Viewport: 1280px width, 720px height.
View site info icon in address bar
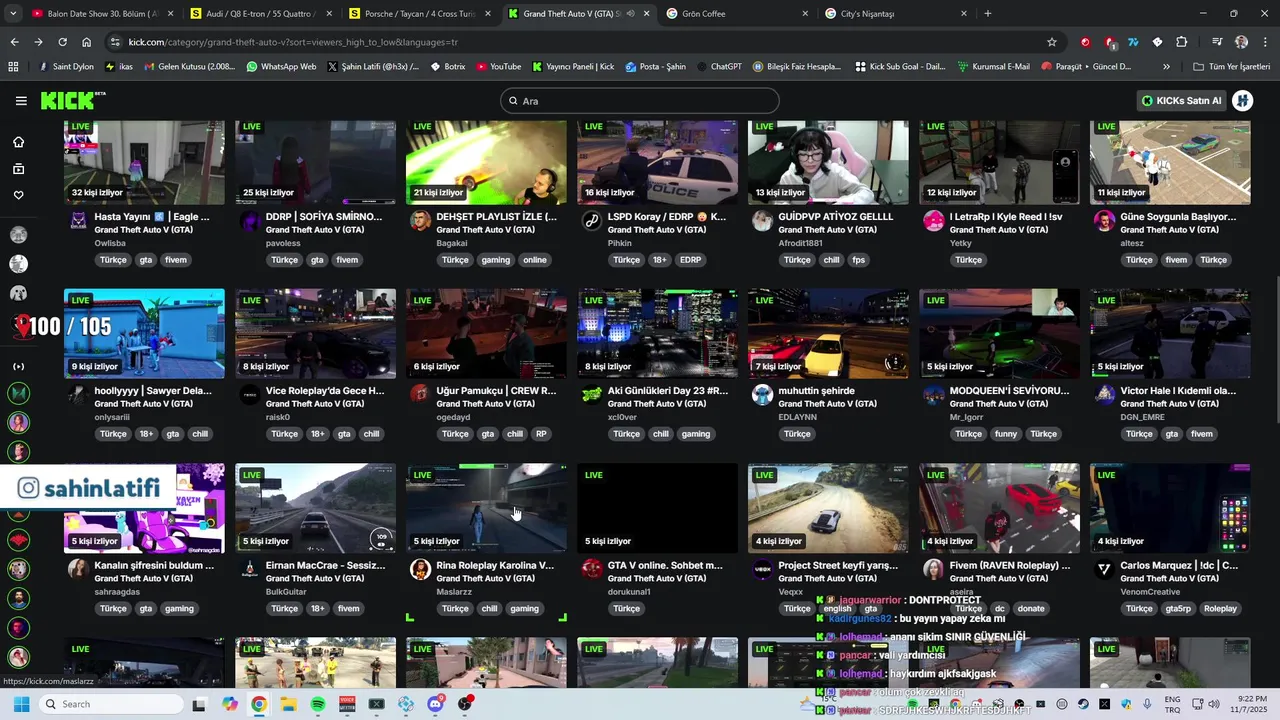tap(115, 42)
